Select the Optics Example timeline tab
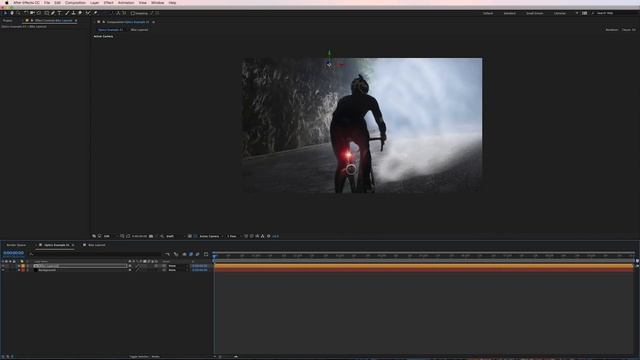This screenshot has height=360, width=640. point(57,245)
